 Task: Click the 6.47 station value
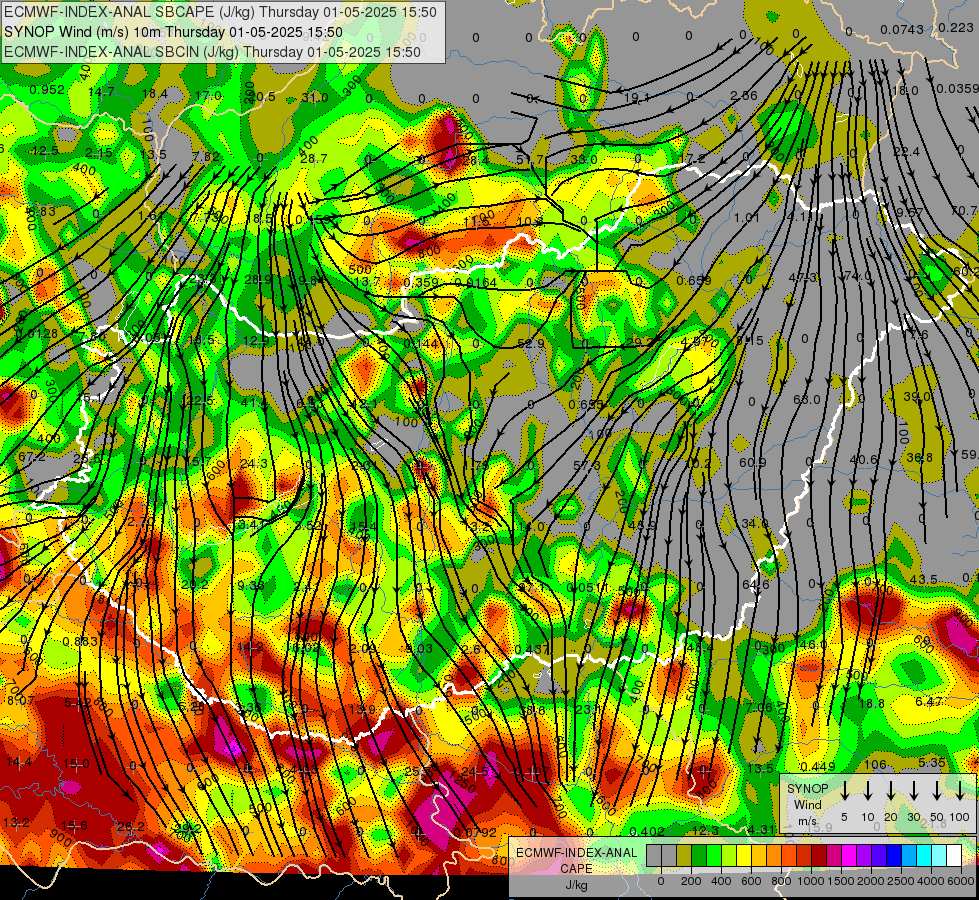pos(928,701)
